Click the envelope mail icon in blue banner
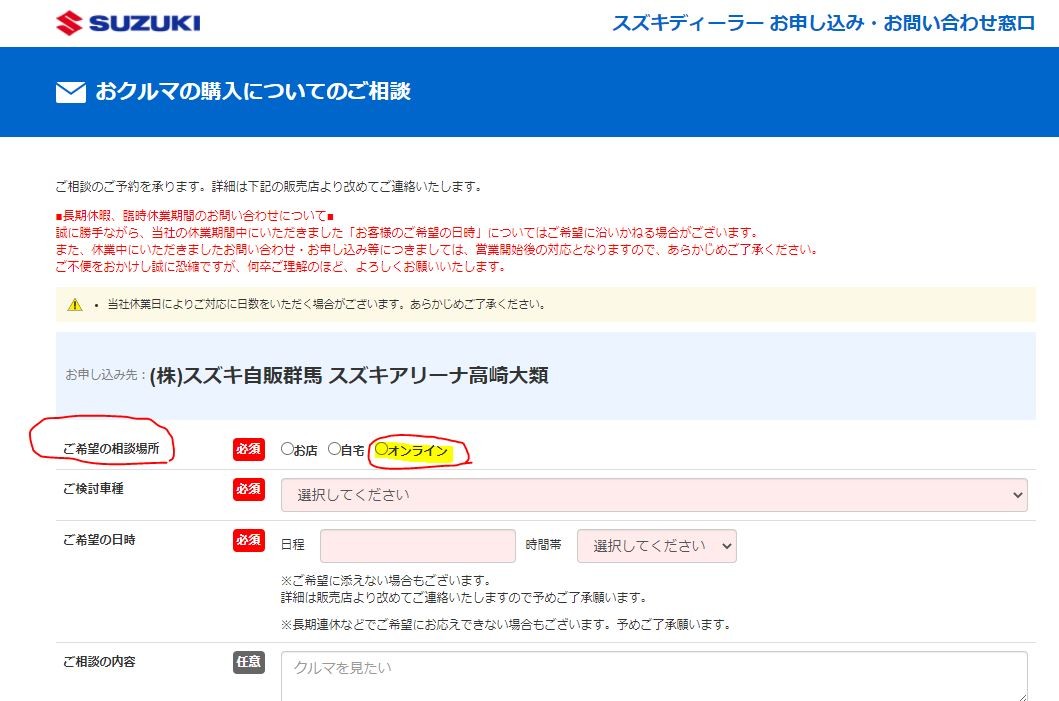The height and width of the screenshot is (701, 1059). click(71, 93)
